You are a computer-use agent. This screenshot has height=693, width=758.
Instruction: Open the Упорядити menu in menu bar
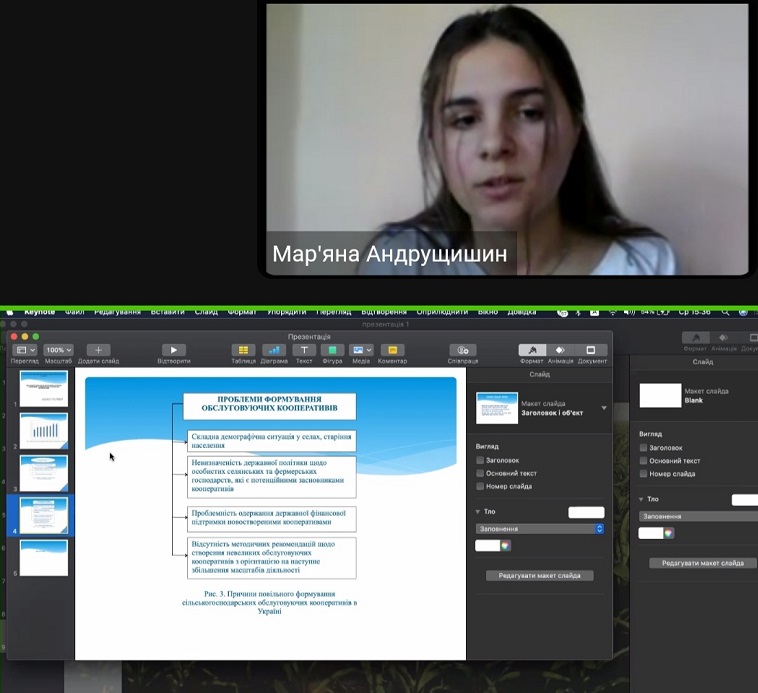pos(287,312)
